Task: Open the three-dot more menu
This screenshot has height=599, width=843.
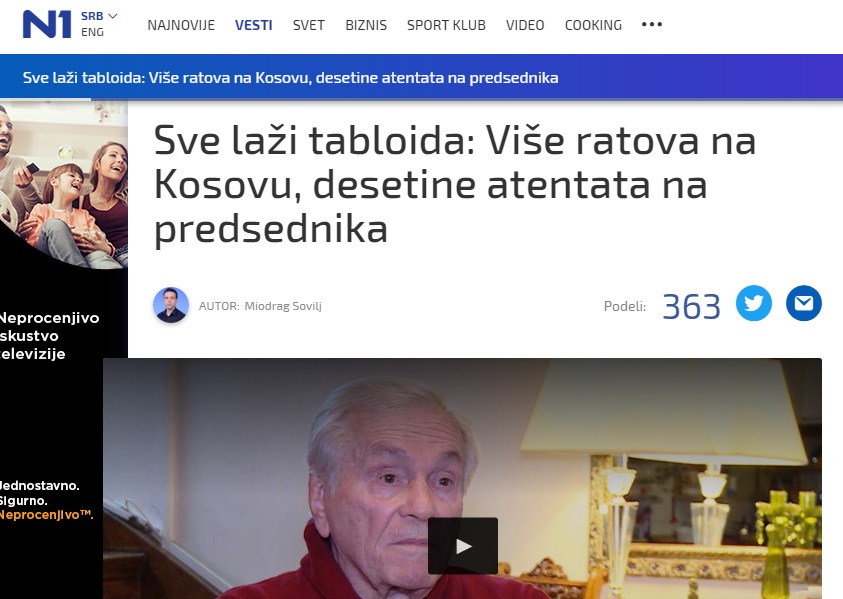Action: pos(652,25)
